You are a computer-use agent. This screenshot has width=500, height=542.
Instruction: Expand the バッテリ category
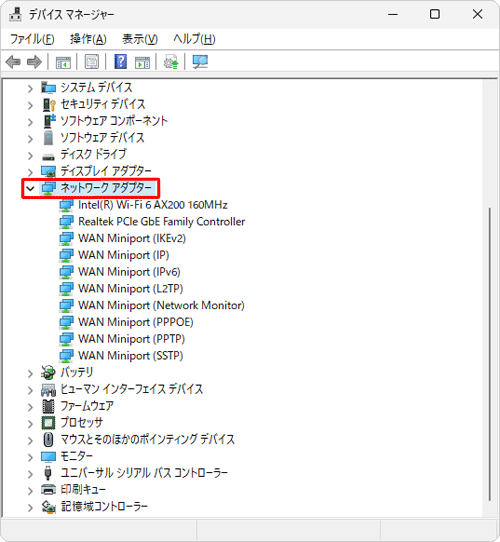point(30,373)
